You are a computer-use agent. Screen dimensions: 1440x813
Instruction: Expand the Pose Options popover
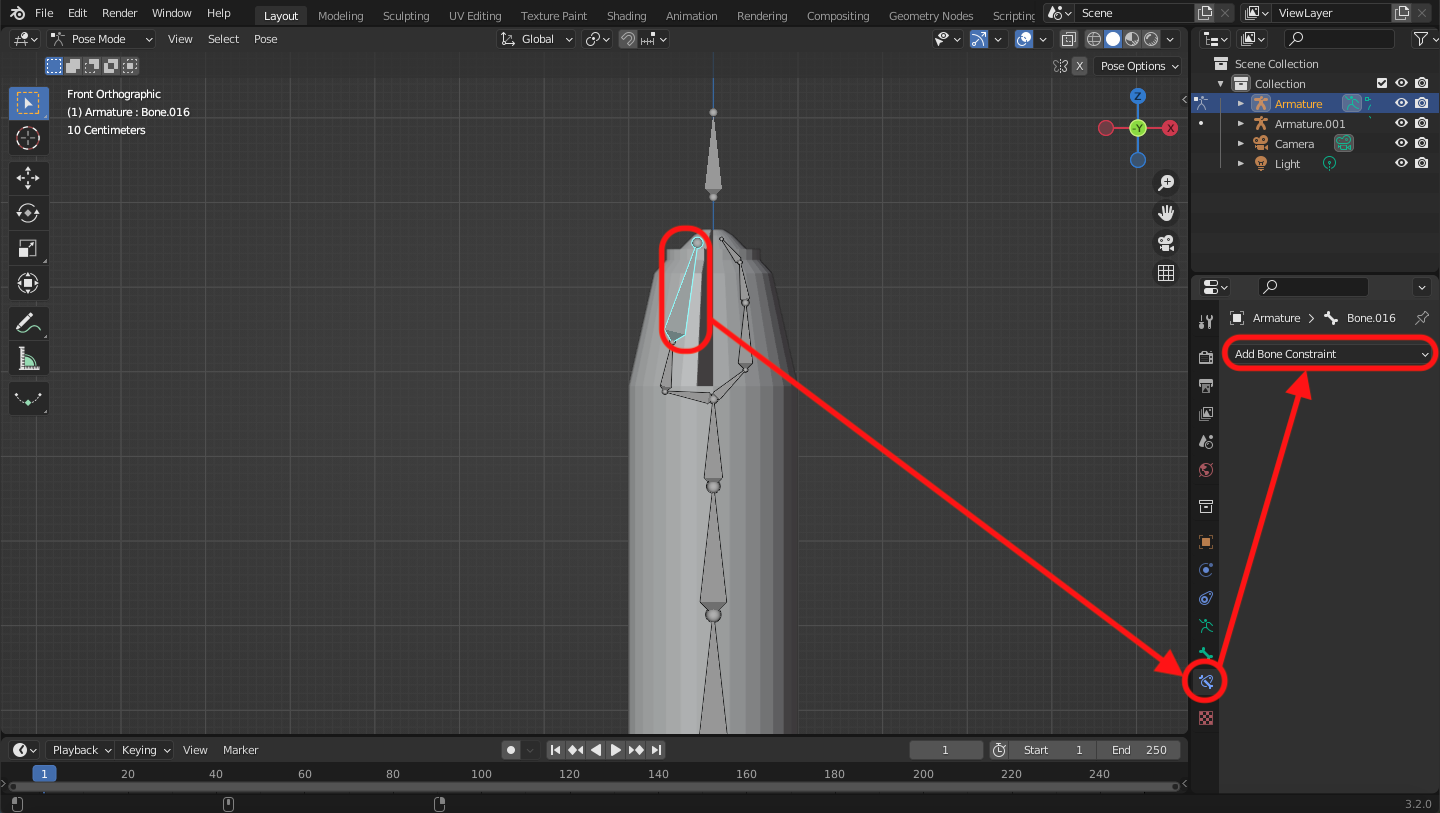[x=1137, y=66]
